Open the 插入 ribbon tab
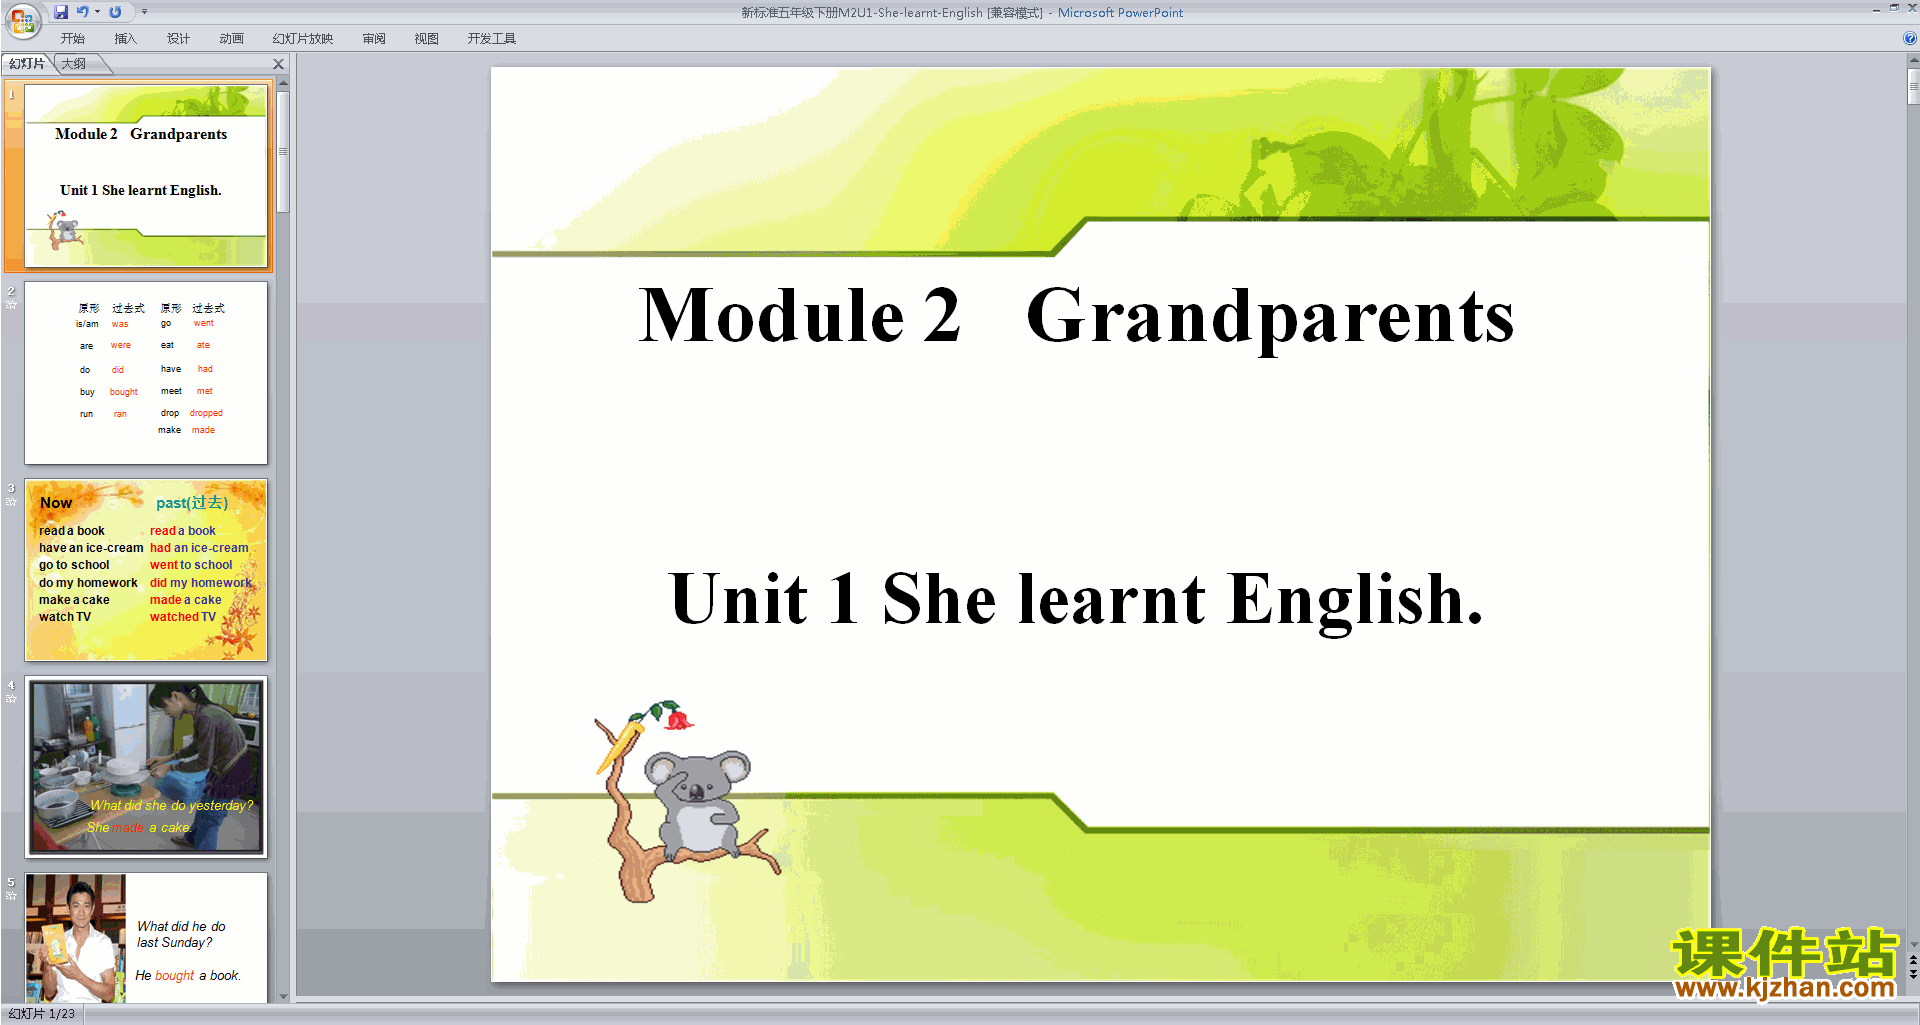The height and width of the screenshot is (1025, 1920). (125, 39)
